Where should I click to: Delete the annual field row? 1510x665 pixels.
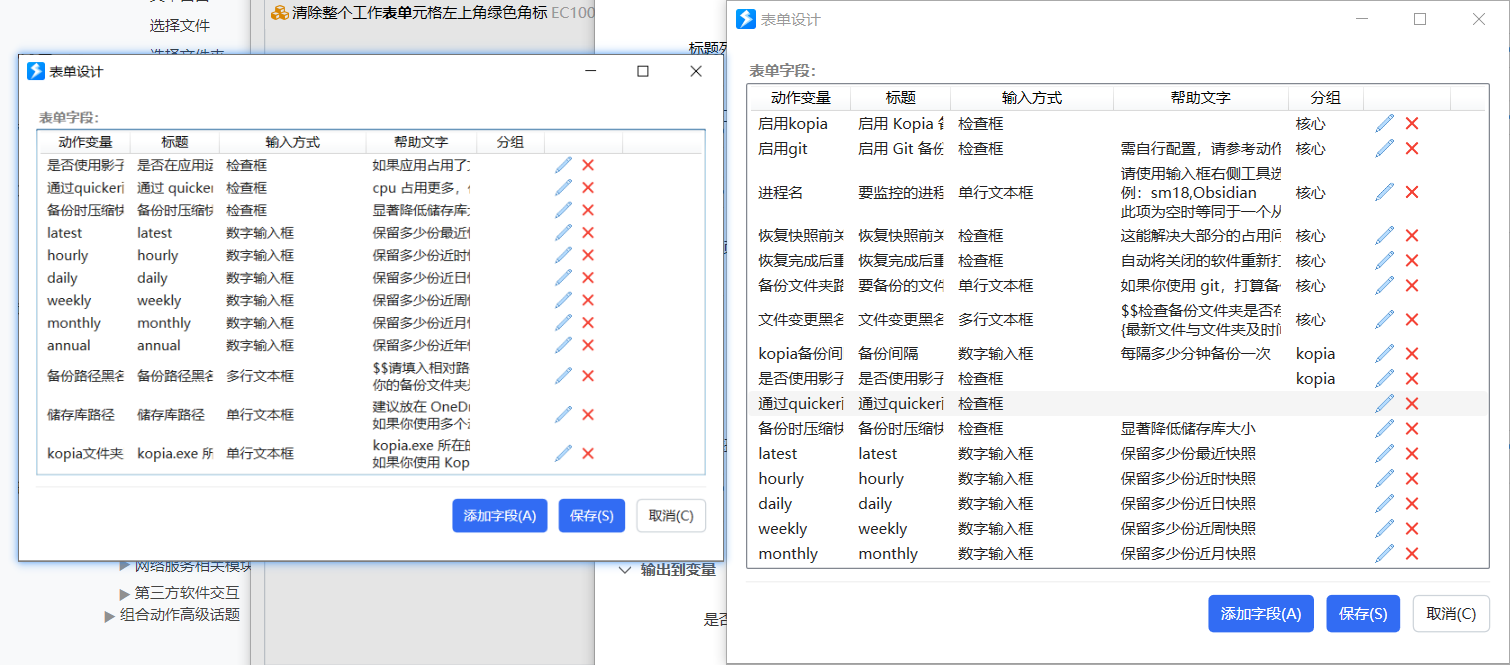pyautogui.click(x=590, y=346)
